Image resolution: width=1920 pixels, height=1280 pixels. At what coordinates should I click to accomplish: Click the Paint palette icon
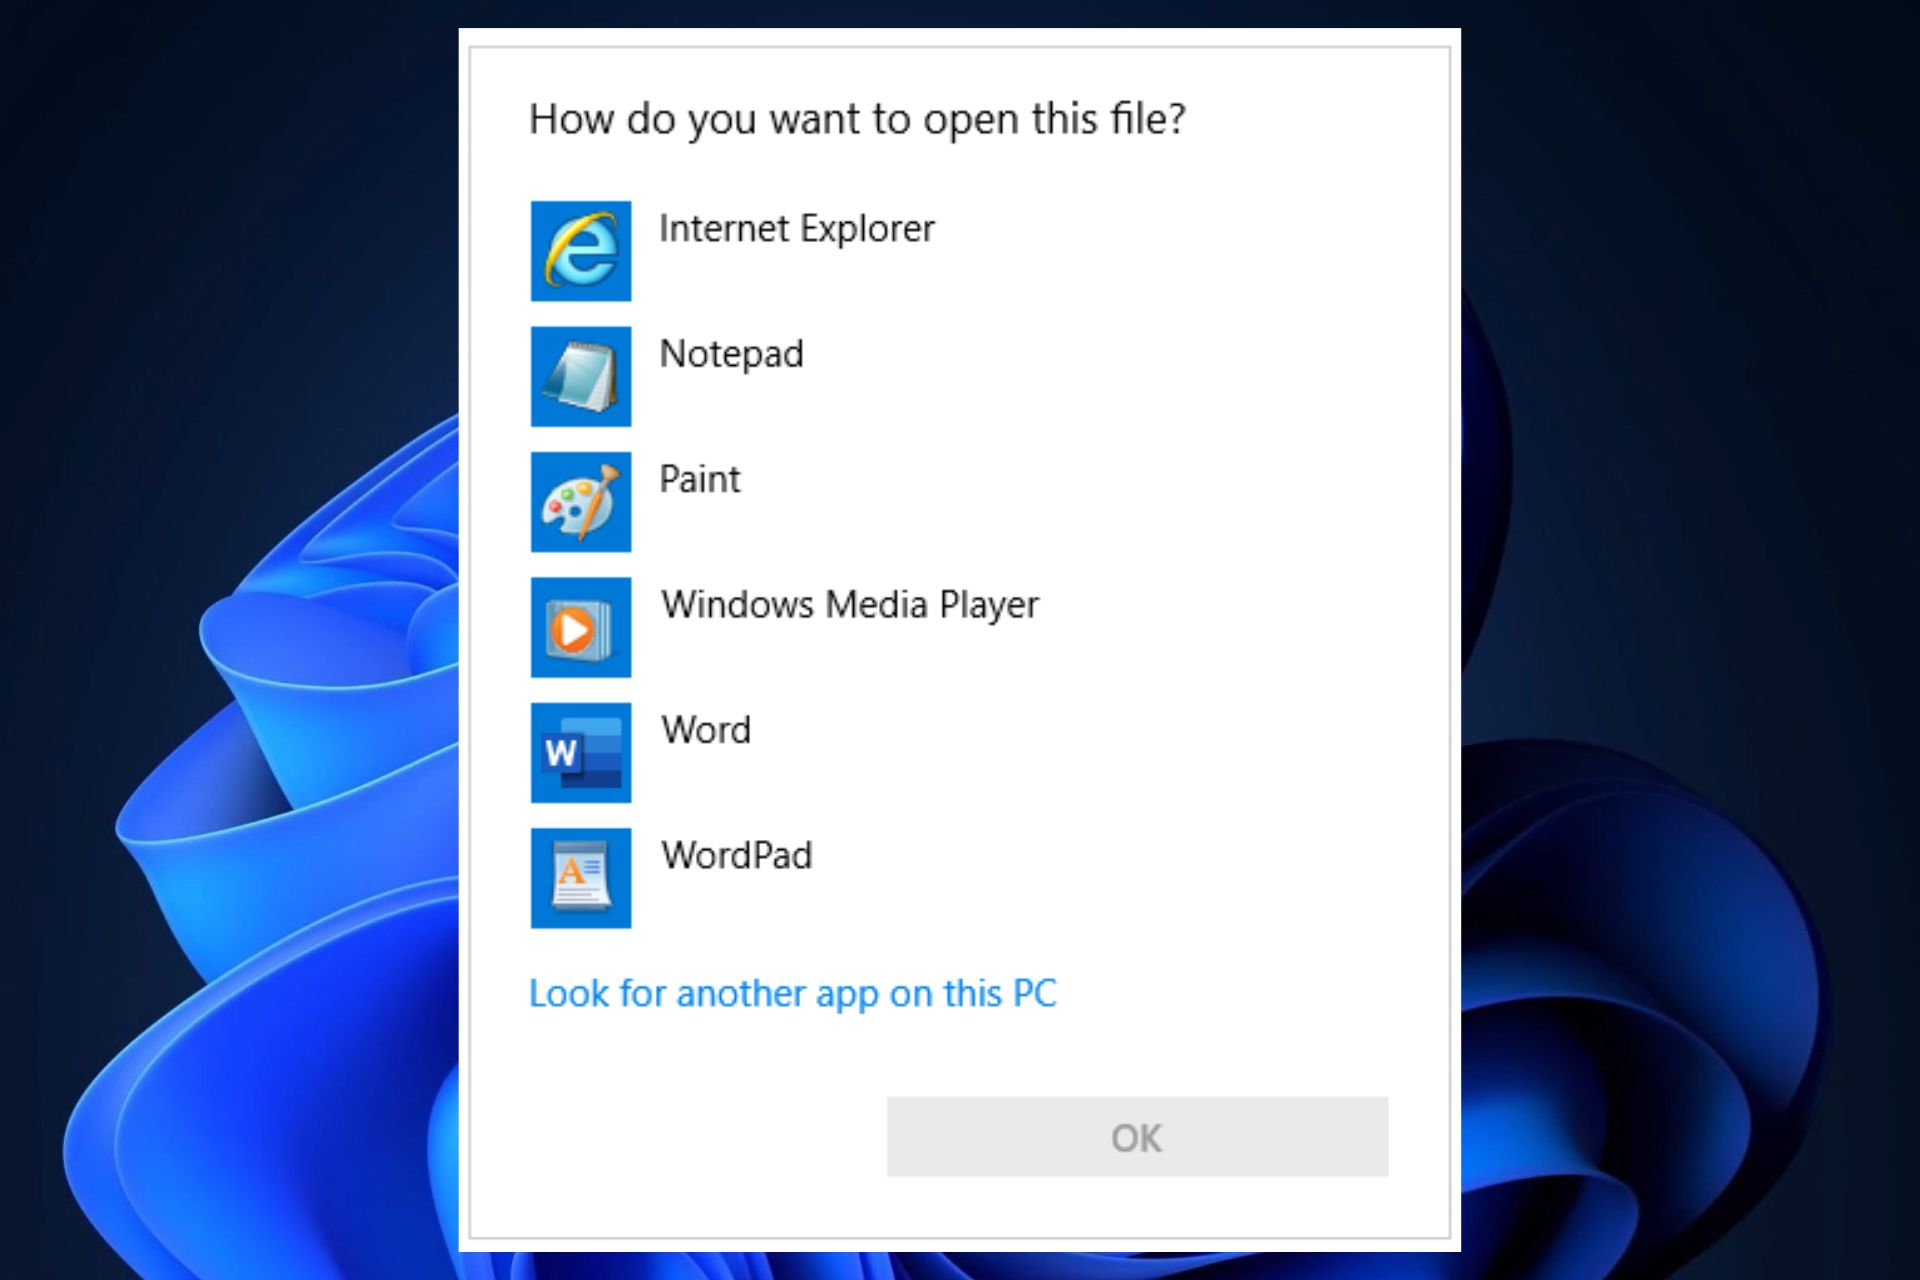click(581, 502)
